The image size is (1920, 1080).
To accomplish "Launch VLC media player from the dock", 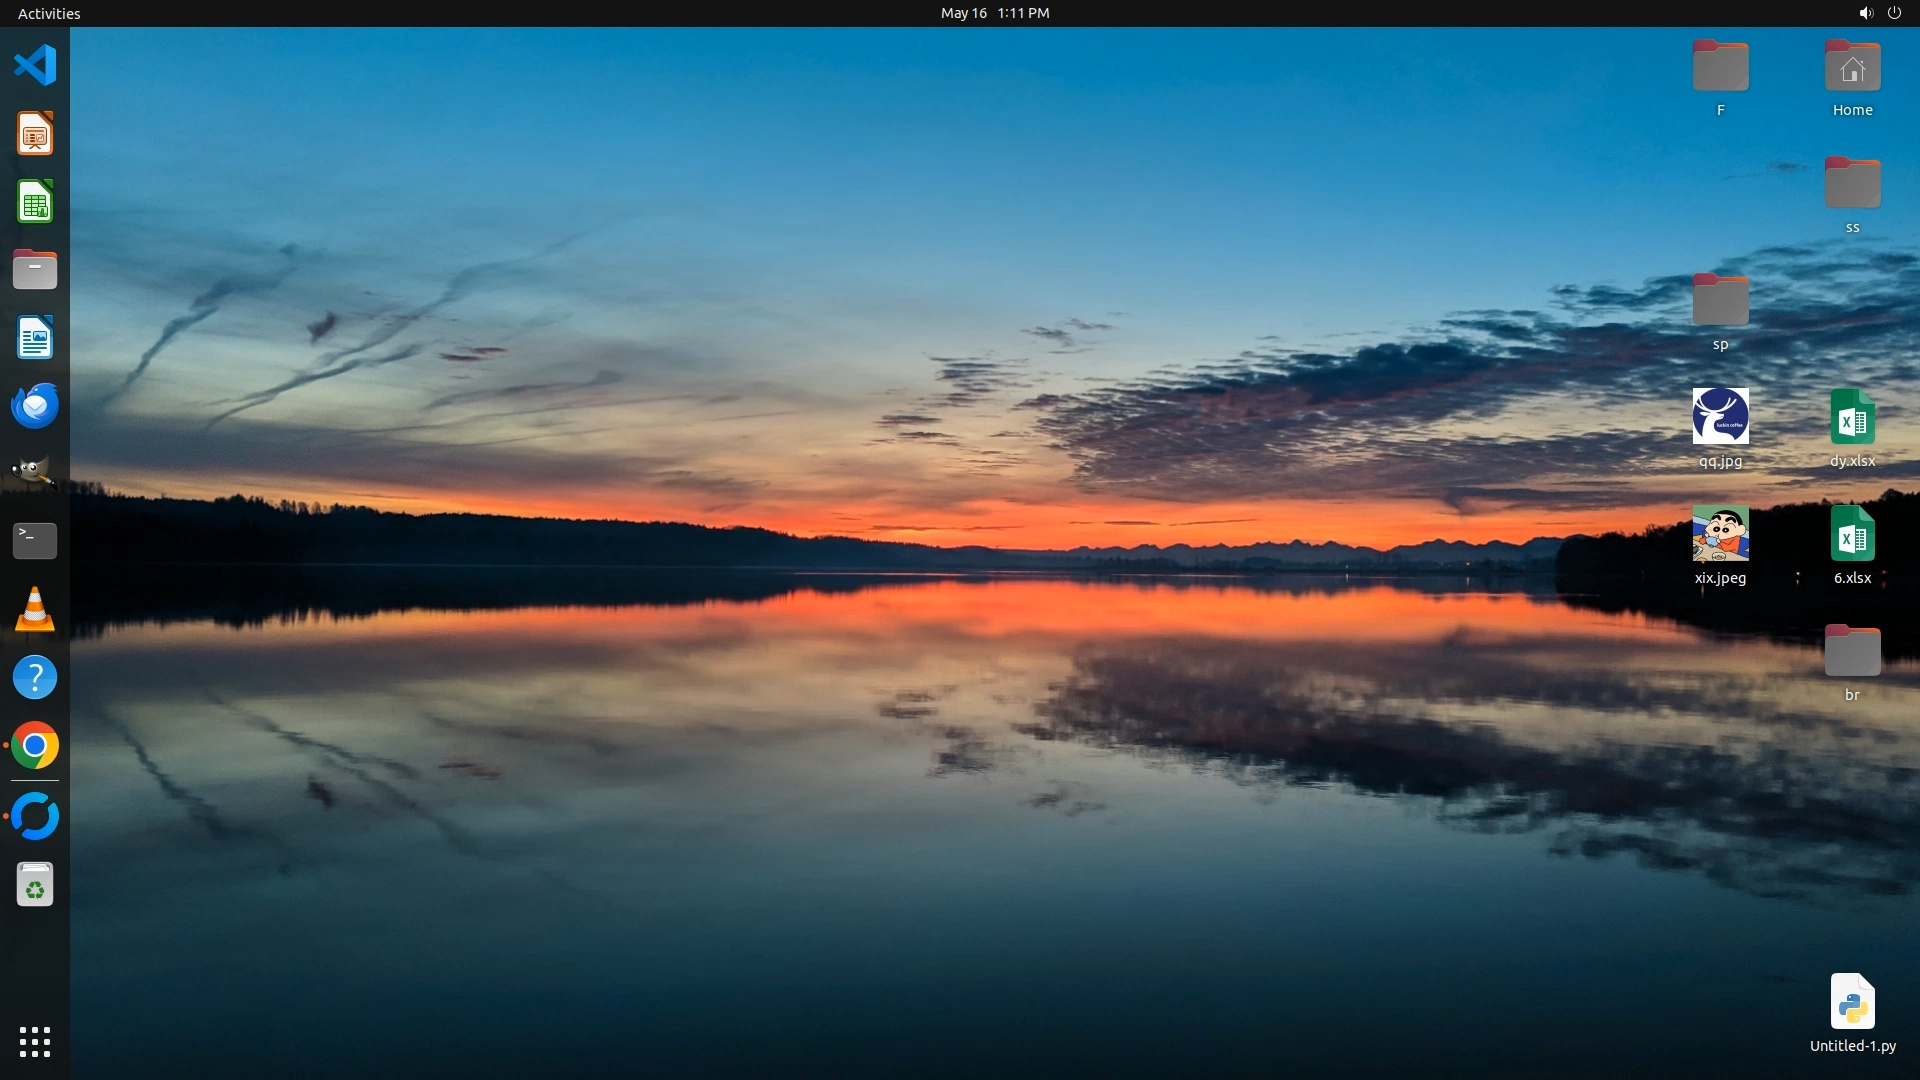I will point(35,609).
